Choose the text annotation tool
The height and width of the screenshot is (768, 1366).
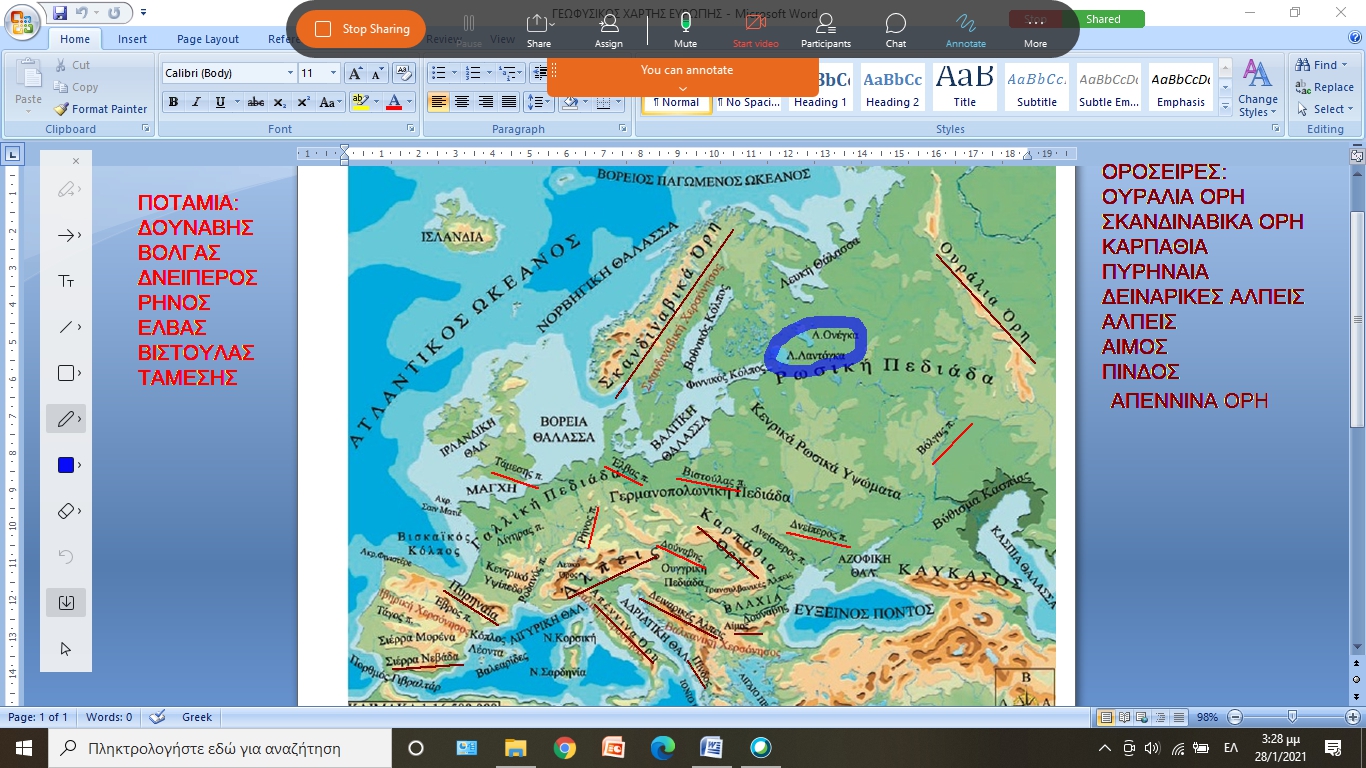click(66, 281)
